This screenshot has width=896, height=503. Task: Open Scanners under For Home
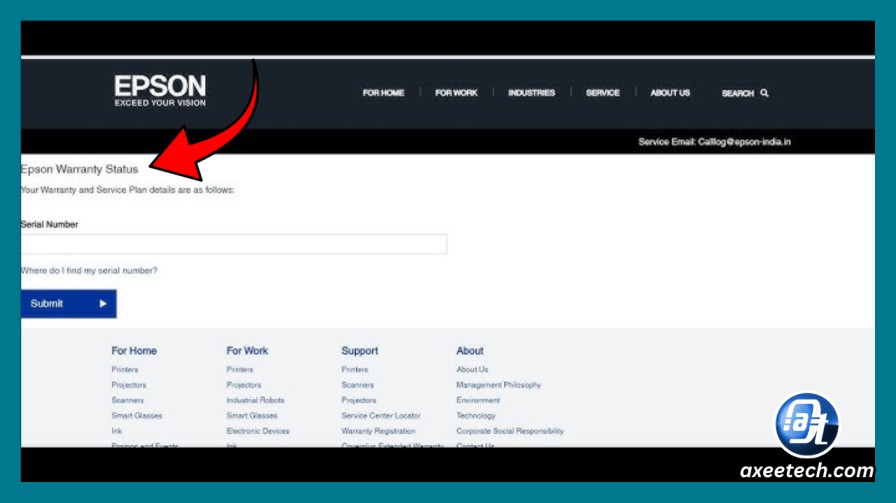127,401
